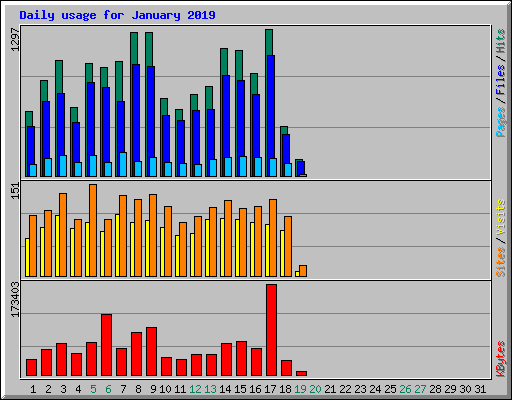Click the "Daily usage for January 2019" title
This screenshot has width=512, height=400.
(117, 15)
